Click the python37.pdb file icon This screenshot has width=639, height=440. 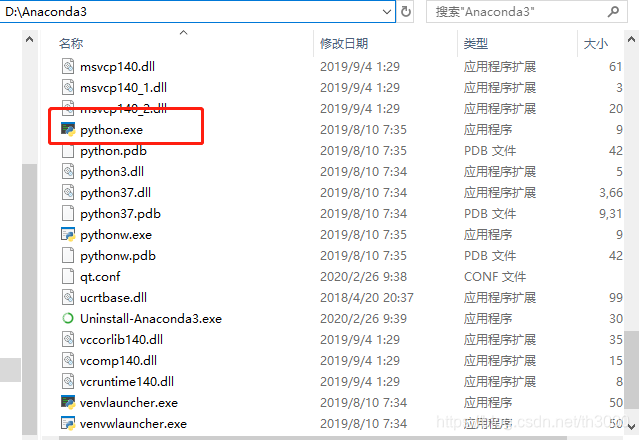coord(68,213)
